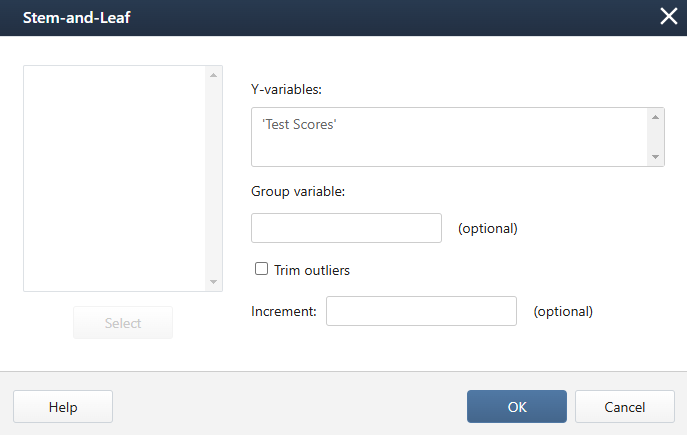687x435 pixels.
Task: Focus the Group variable field
Action: [346, 228]
